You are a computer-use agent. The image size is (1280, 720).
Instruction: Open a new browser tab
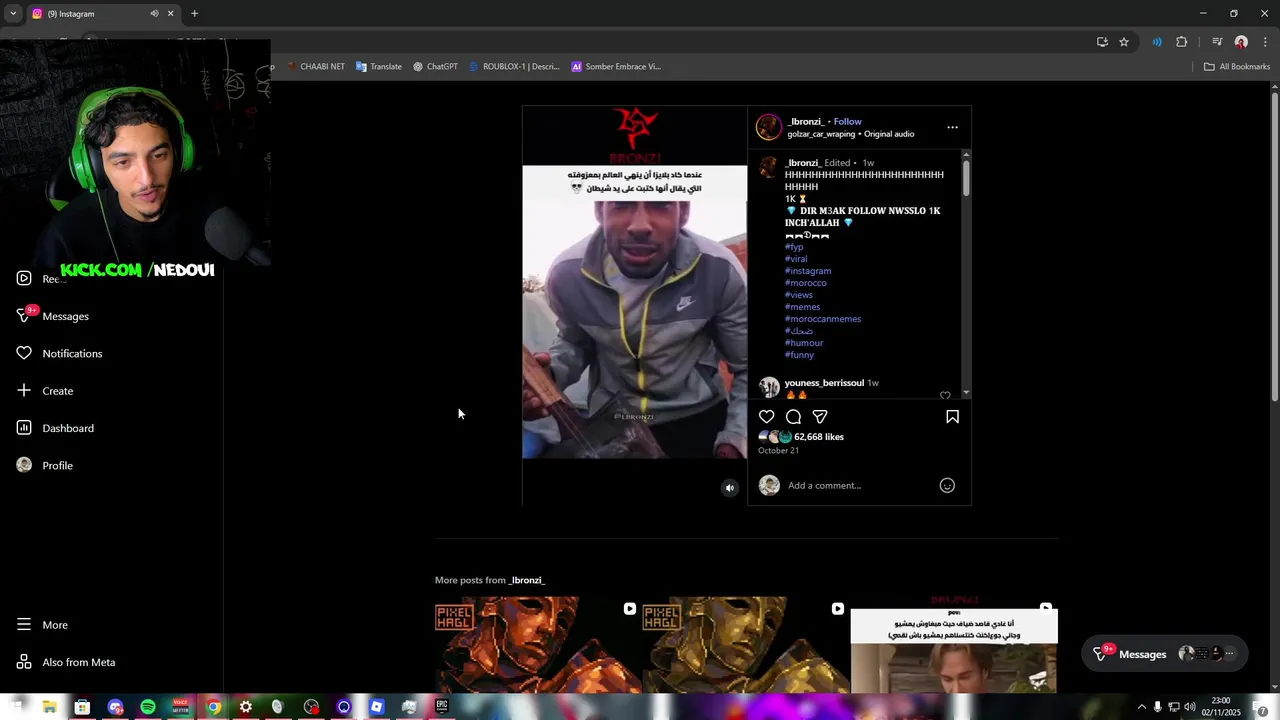194,14
